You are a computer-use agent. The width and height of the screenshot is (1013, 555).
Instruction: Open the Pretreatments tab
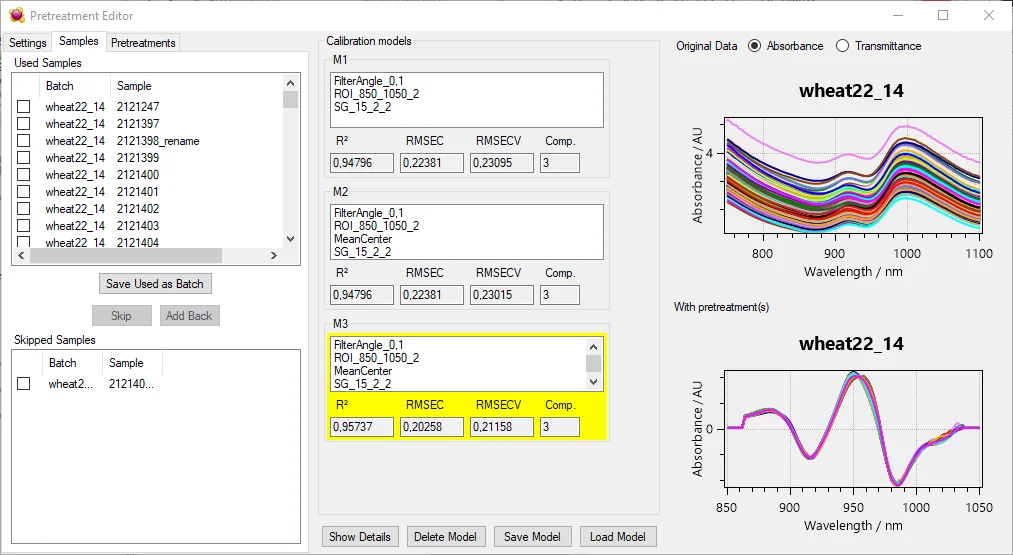(143, 43)
